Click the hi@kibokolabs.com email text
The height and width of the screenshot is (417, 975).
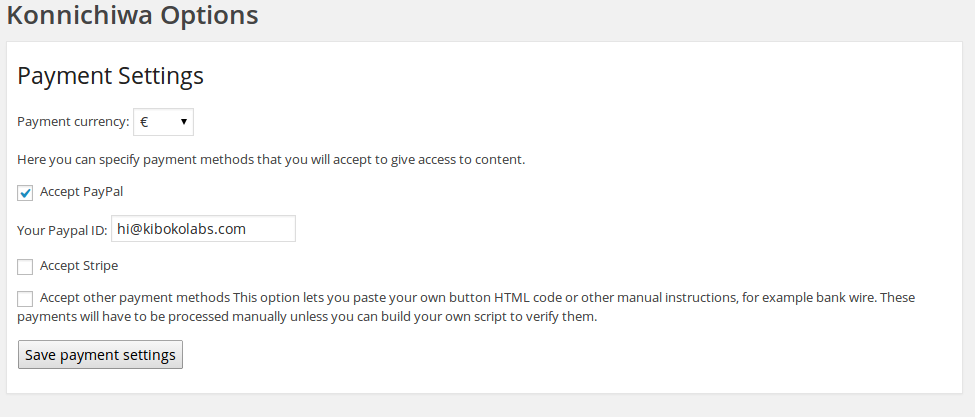point(181,229)
